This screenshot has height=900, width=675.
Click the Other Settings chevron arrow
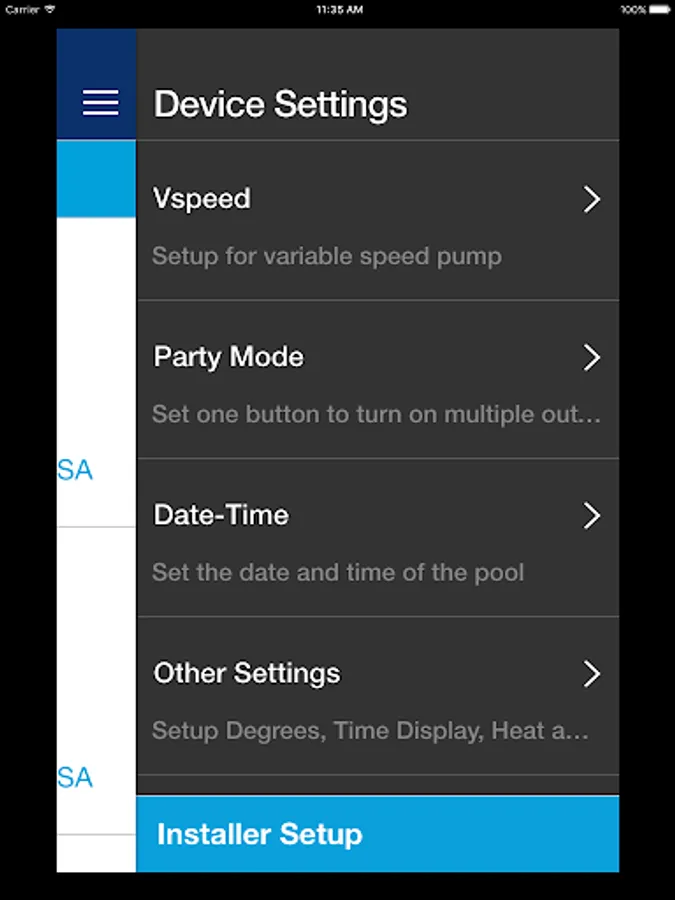point(591,674)
